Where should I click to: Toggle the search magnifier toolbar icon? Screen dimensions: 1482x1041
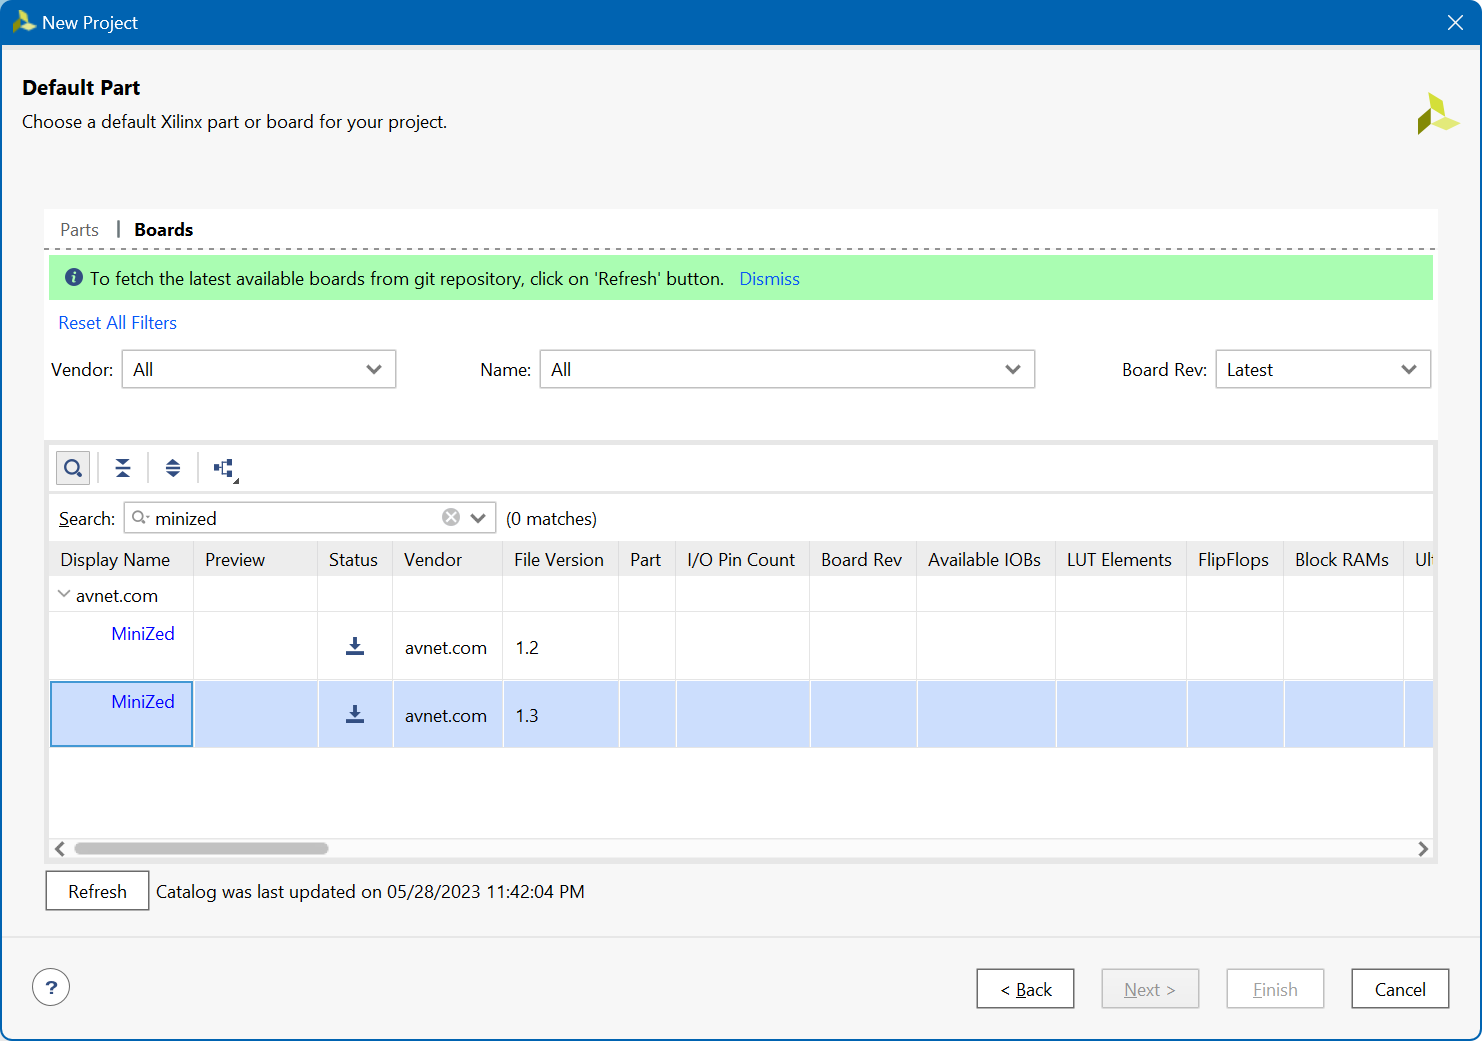(73, 468)
